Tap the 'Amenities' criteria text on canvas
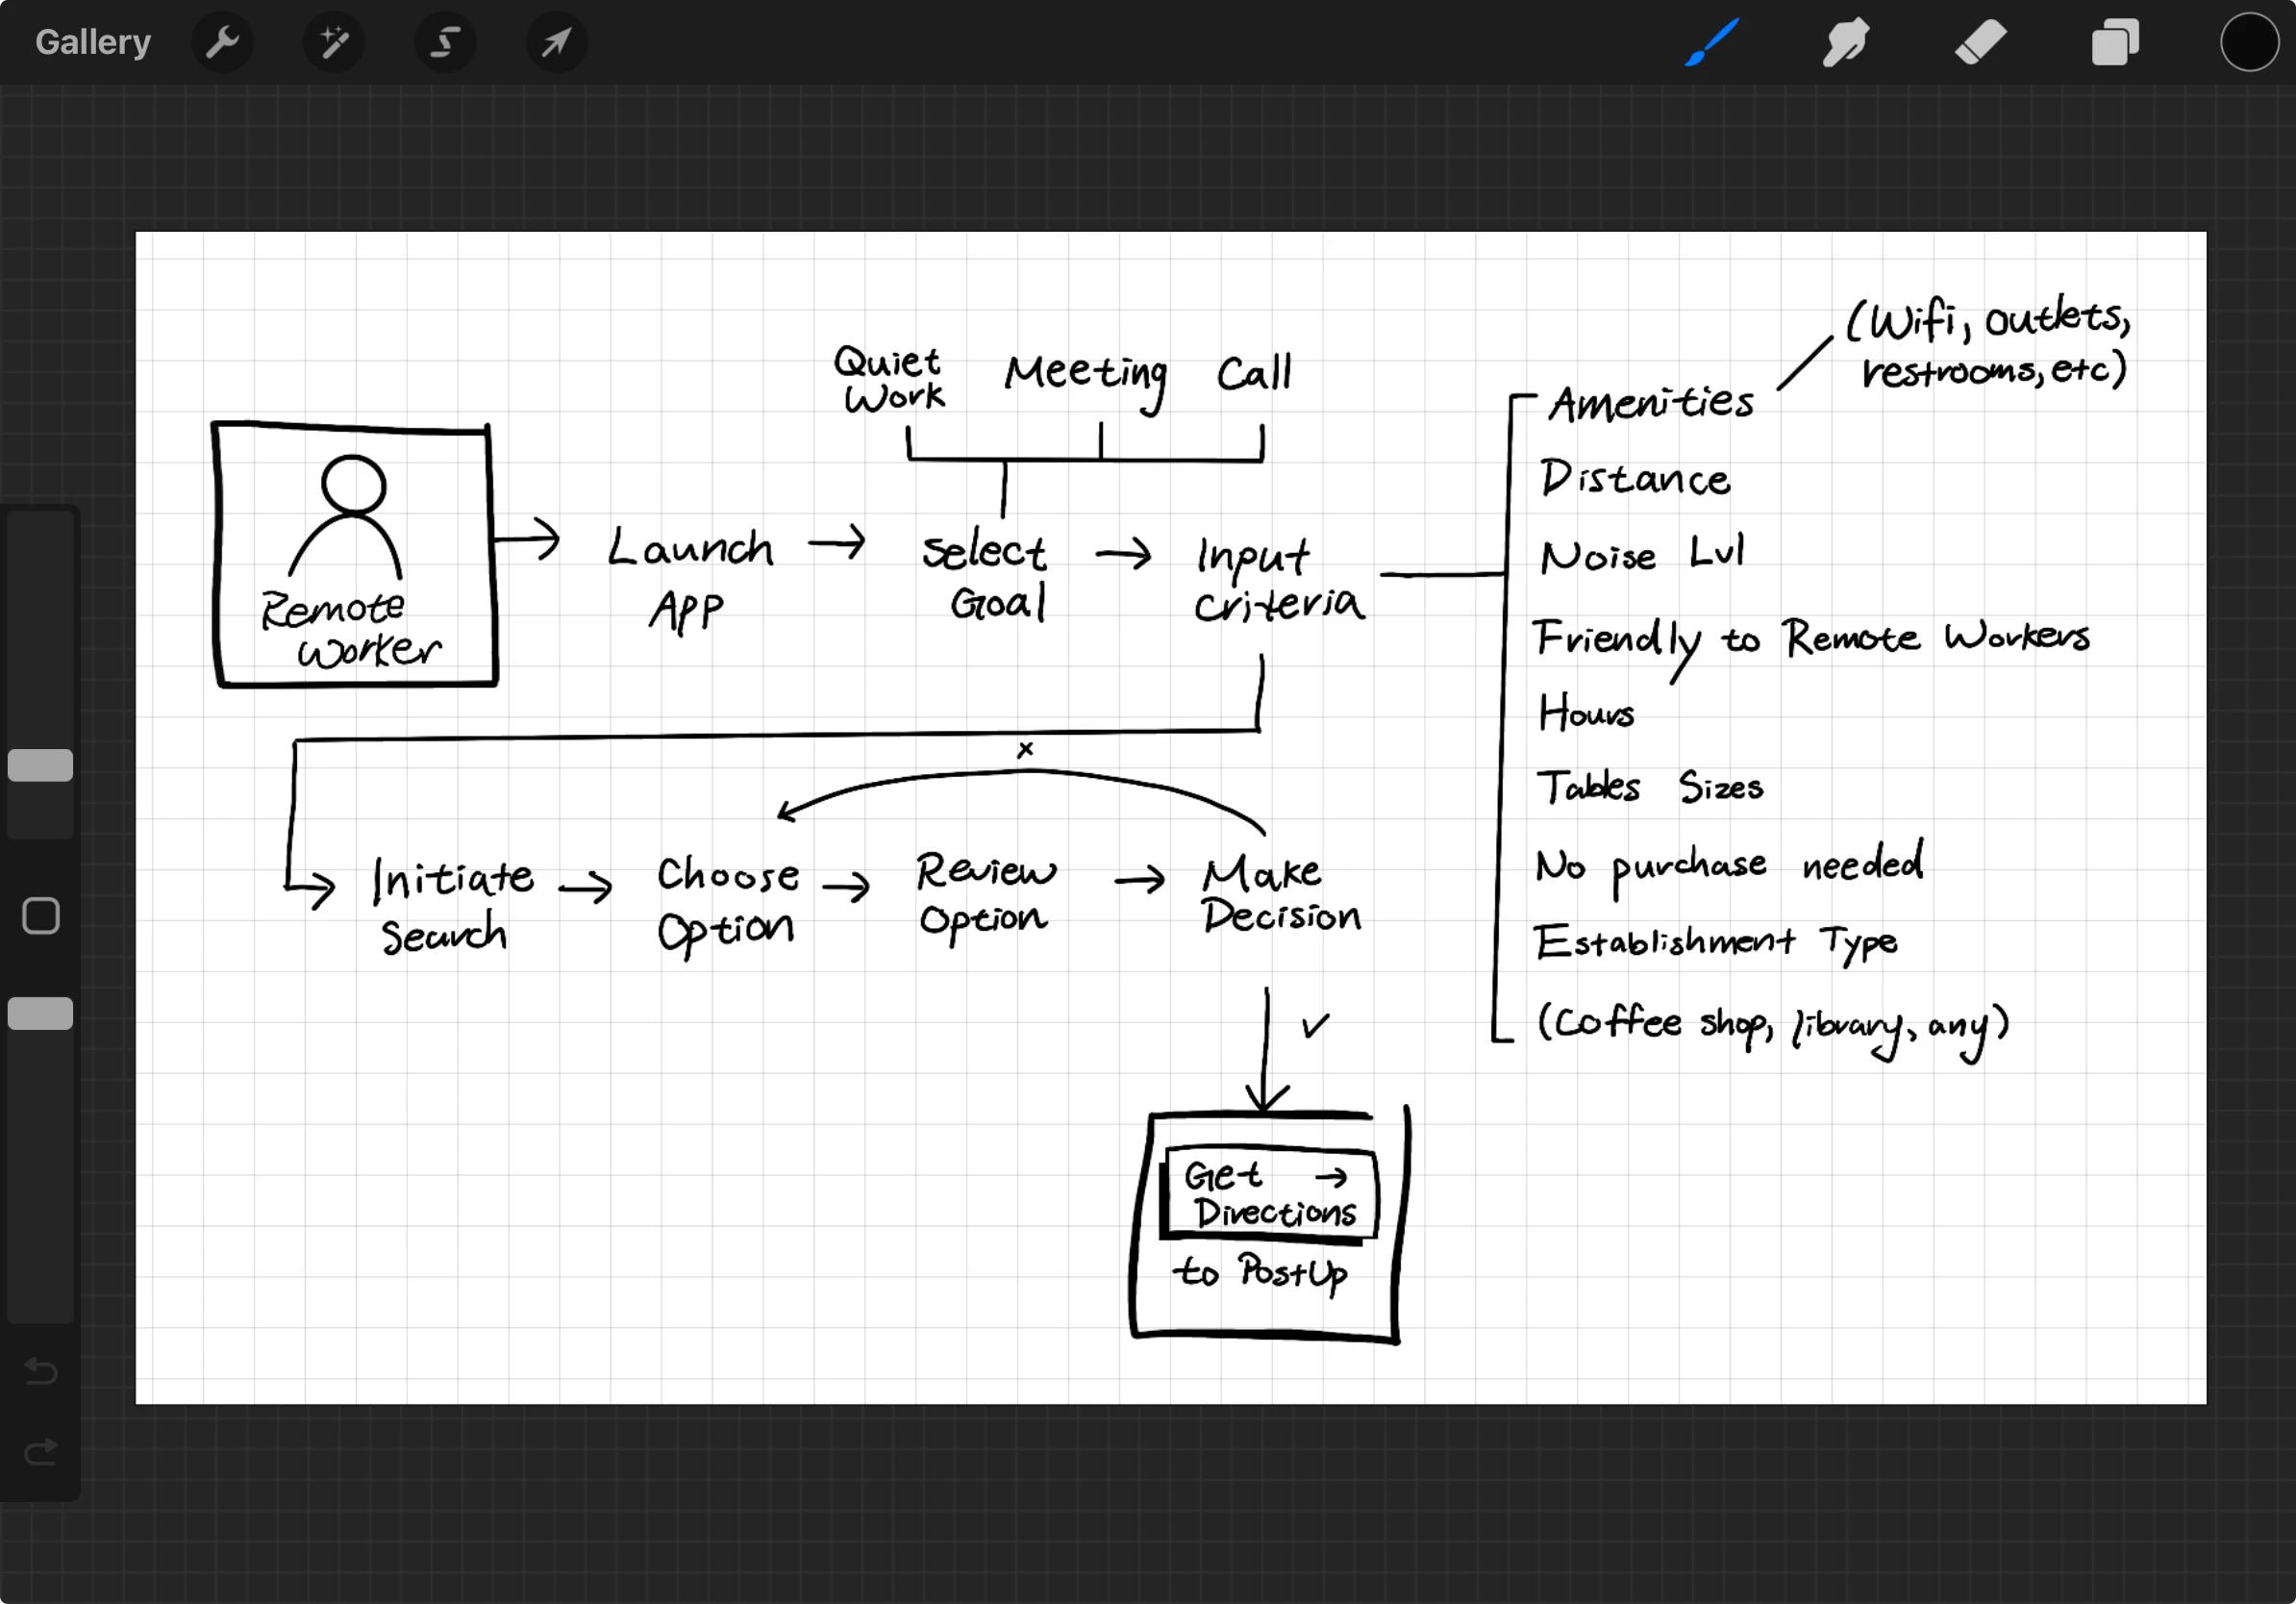This screenshot has height=1604, width=2296. [1651, 403]
